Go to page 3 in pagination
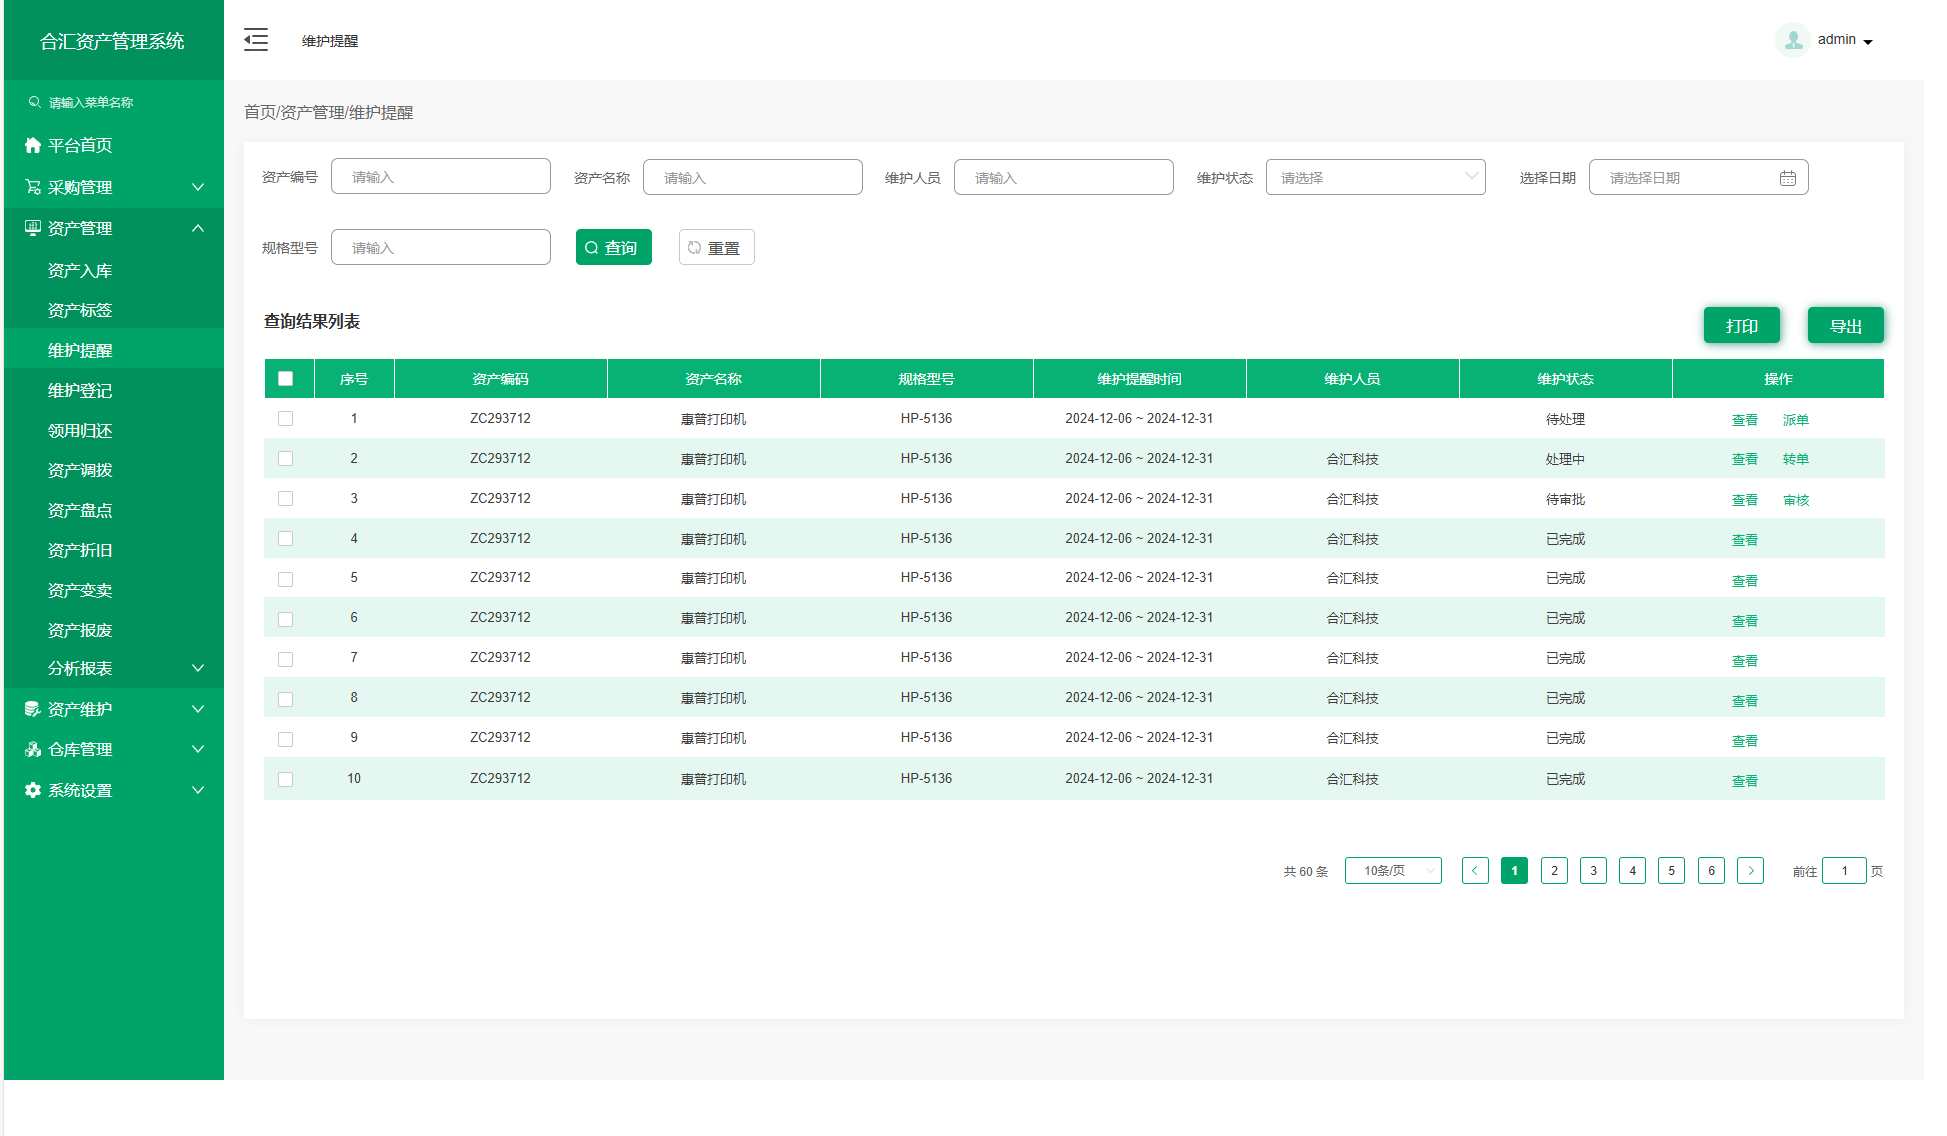Viewport: 1947px width, 1136px height. (1593, 871)
